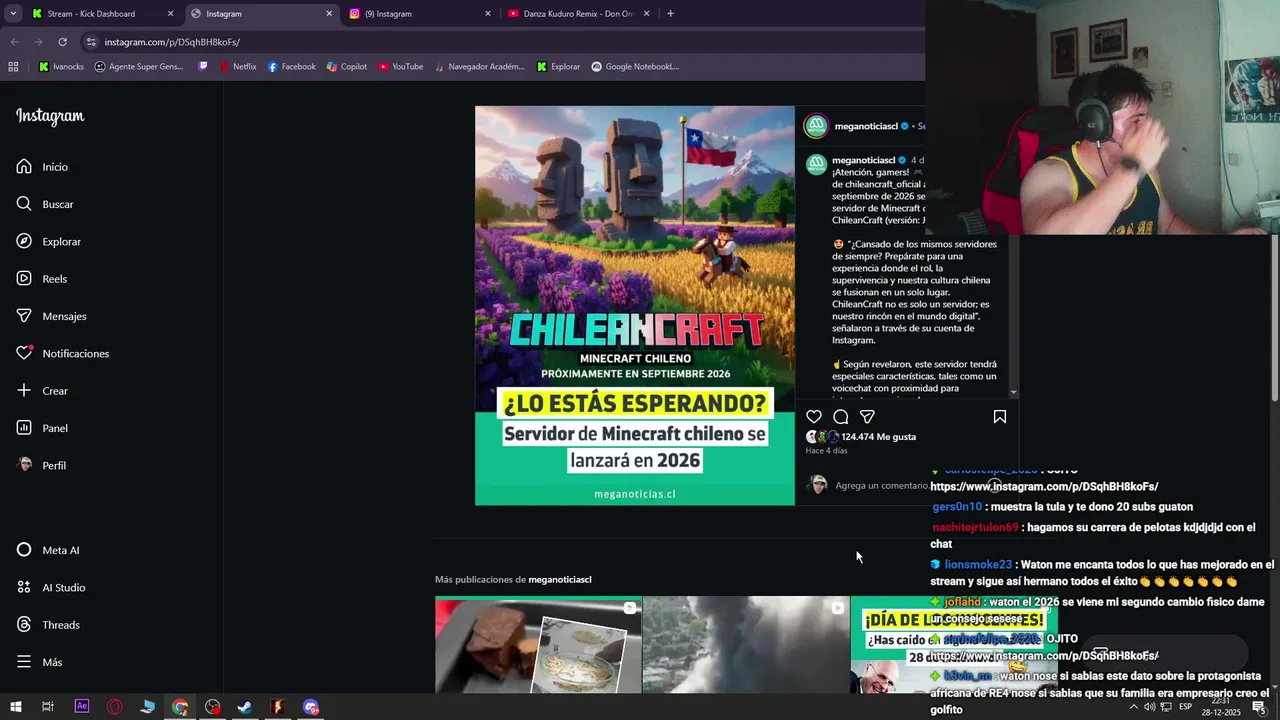Open the Windows Start menu
1280x720 pixels.
click(16, 707)
